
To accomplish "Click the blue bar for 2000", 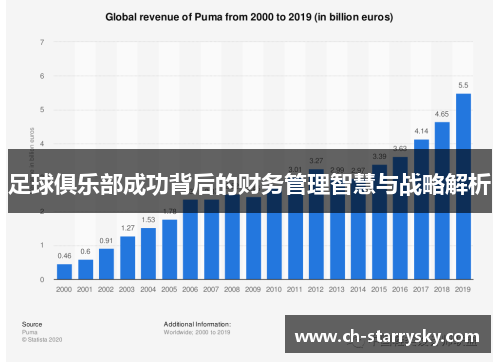I will (64, 272).
